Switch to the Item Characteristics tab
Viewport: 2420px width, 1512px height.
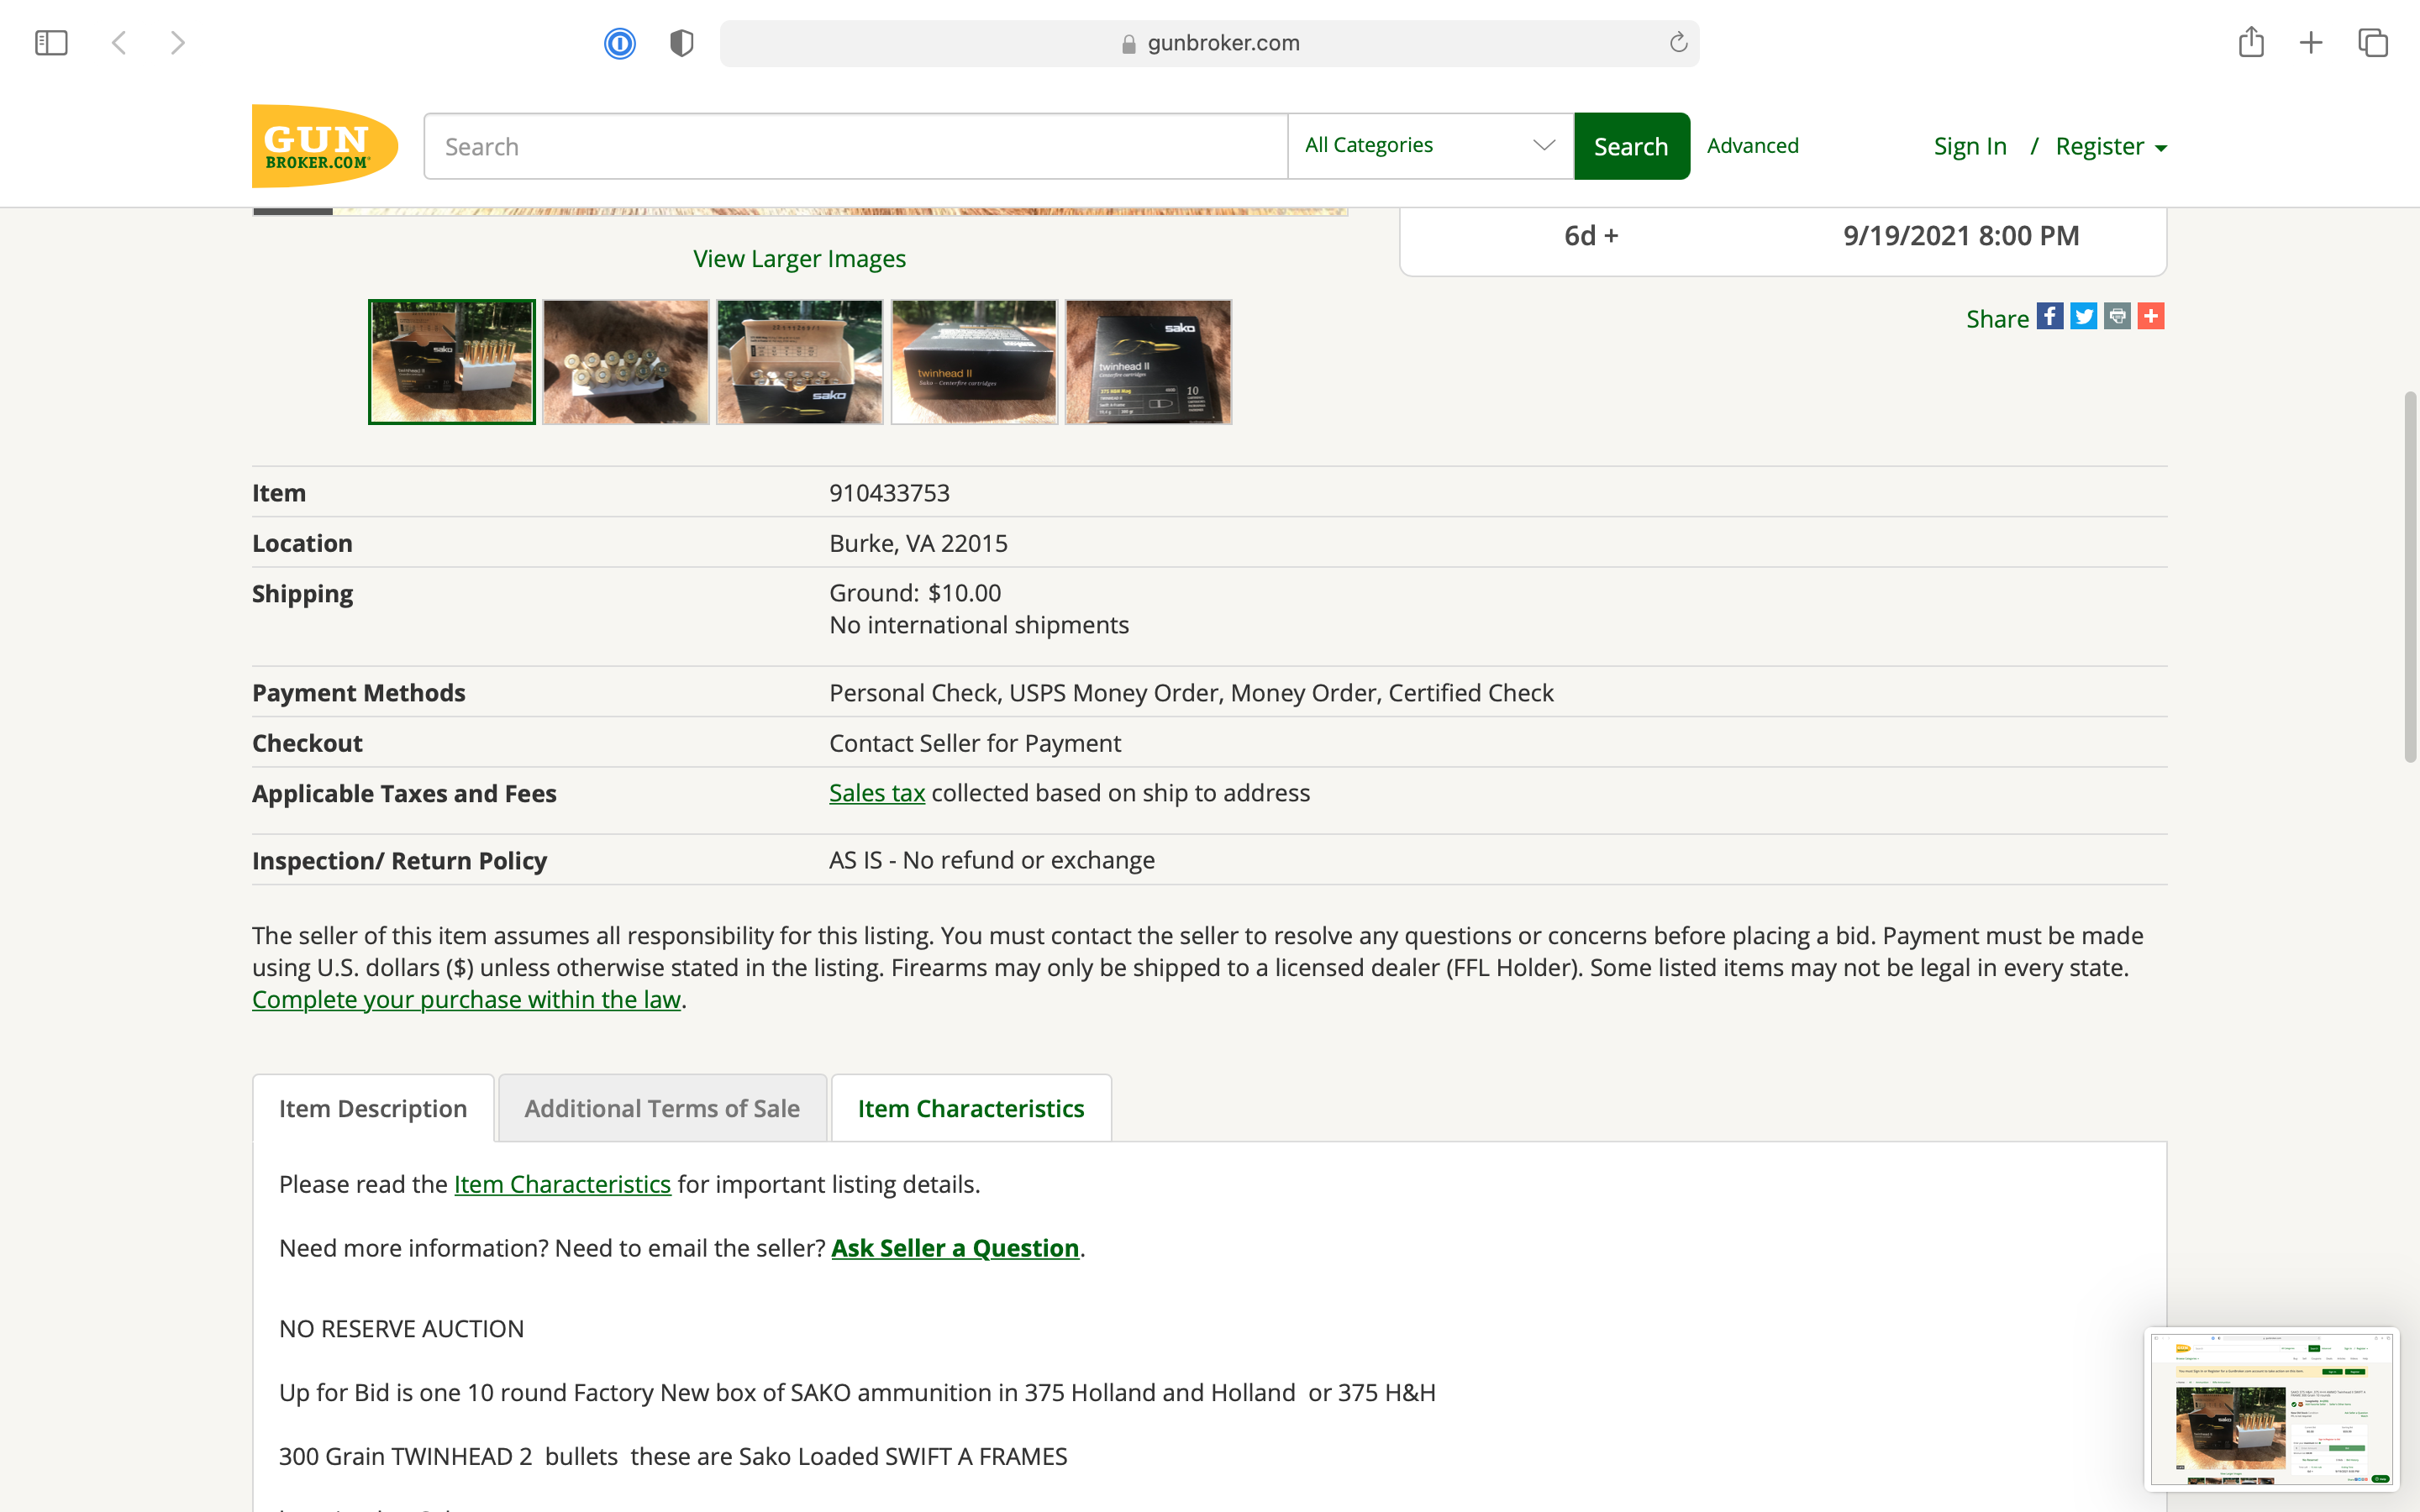click(971, 1108)
